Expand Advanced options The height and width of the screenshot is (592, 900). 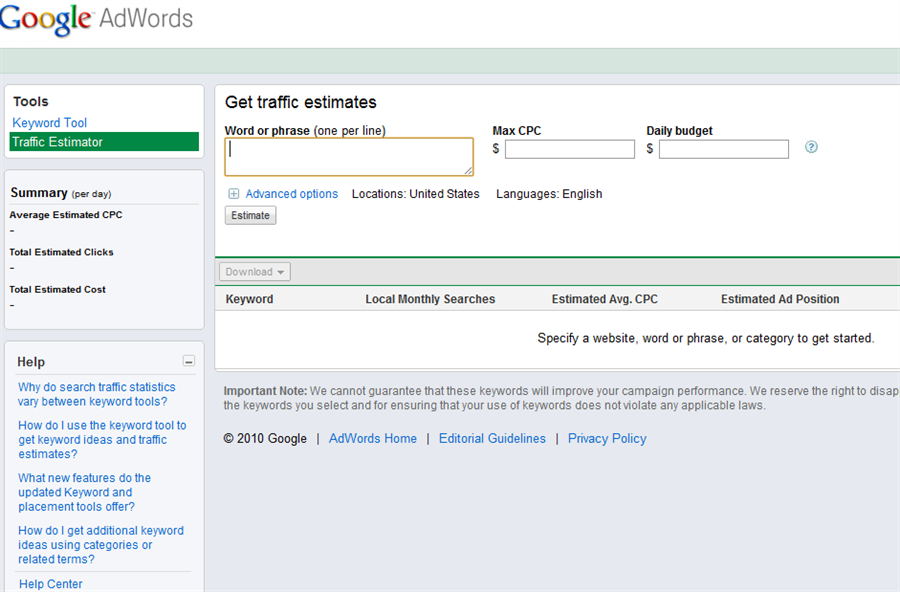coord(291,193)
